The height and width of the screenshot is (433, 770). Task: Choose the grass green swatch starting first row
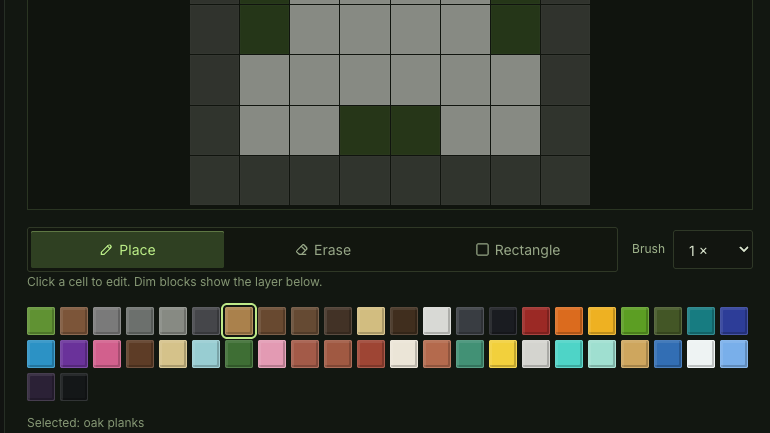tap(41, 321)
